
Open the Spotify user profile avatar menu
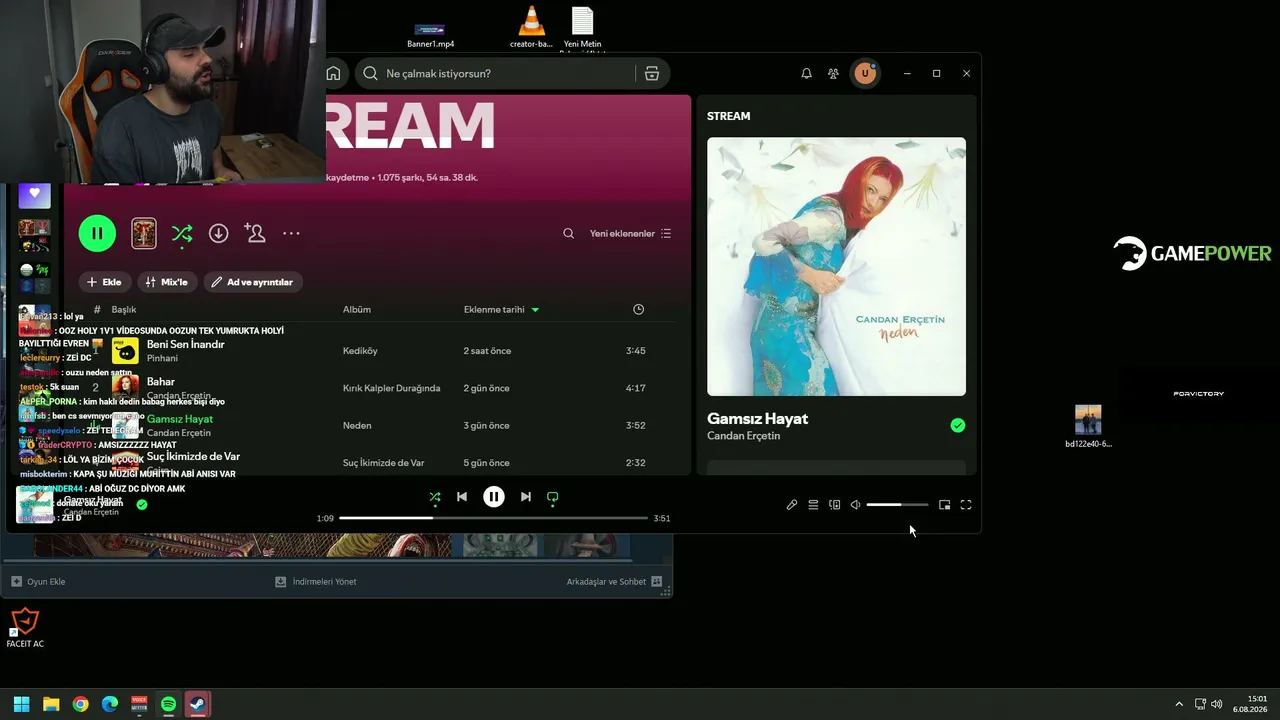tap(865, 73)
